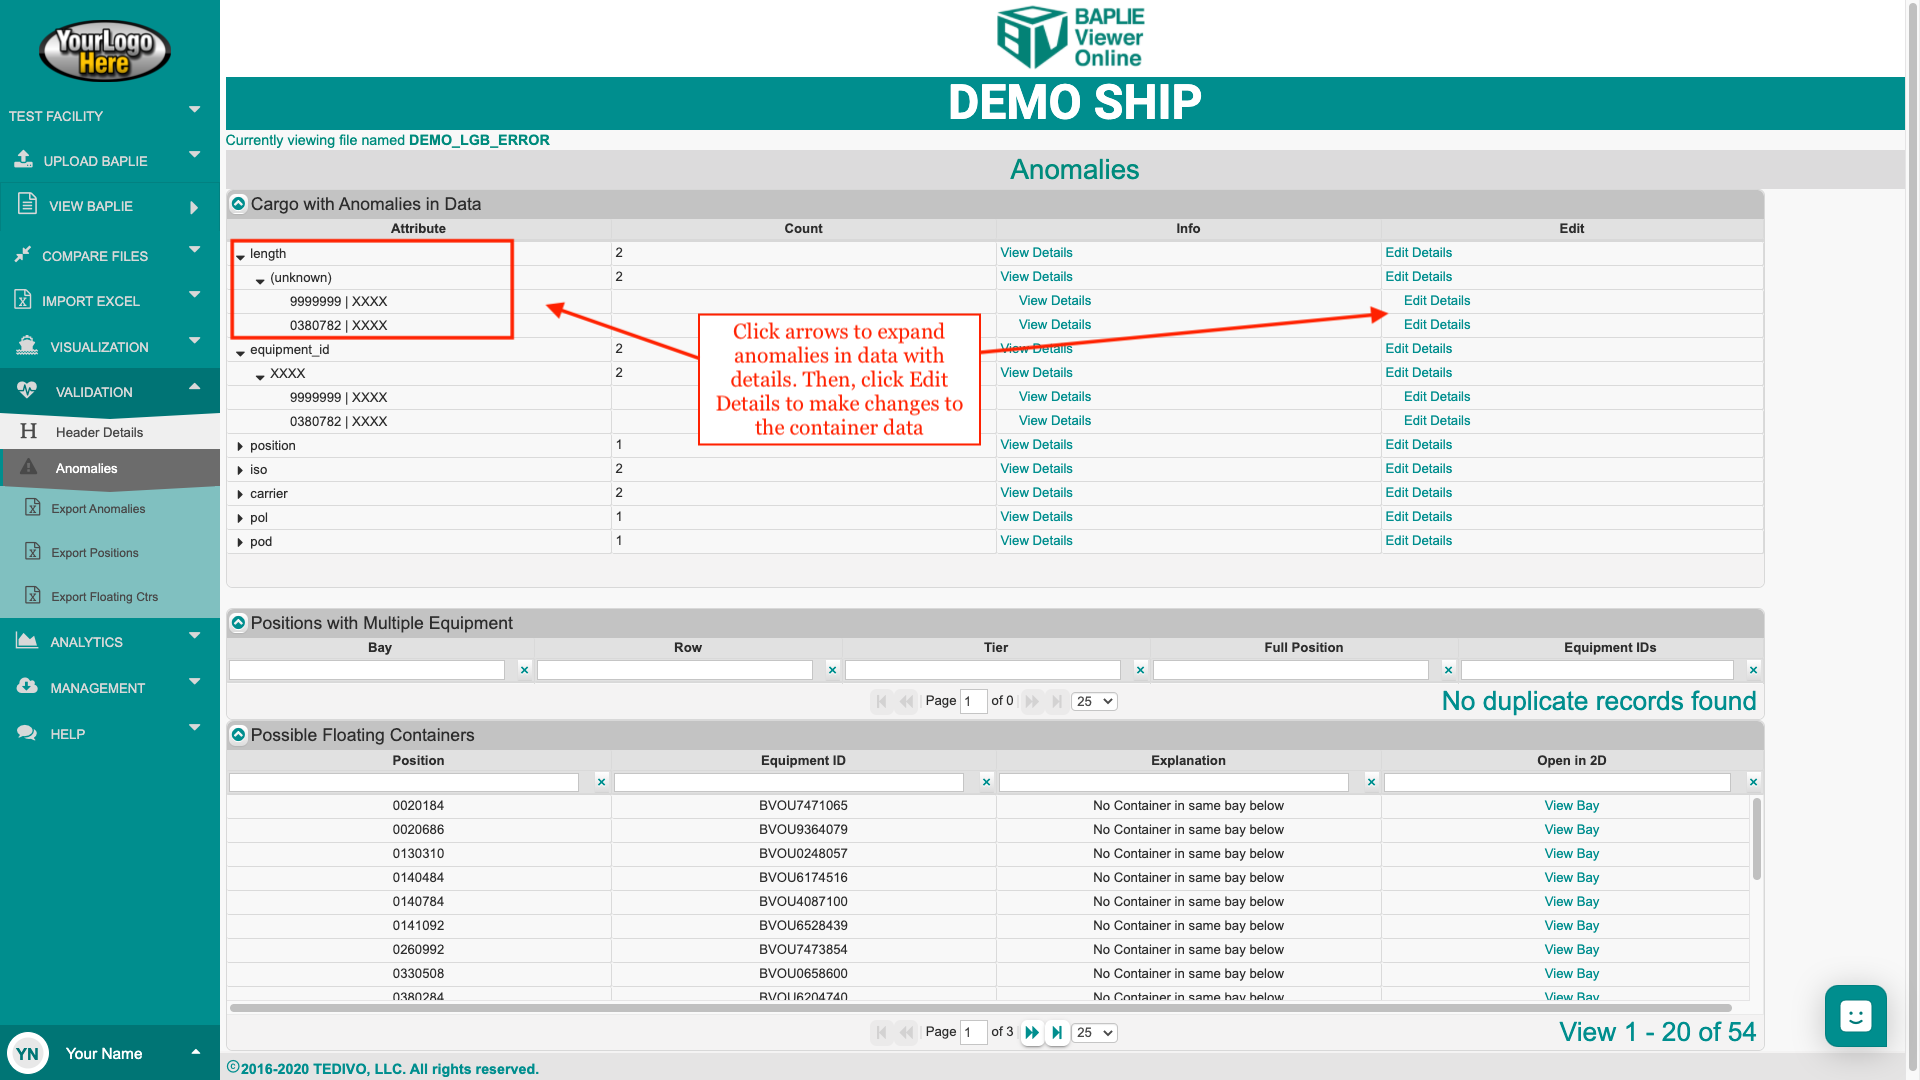Click the Upload BAPLIE cloud icon
Viewport: 1920px width, 1080px height.
pos(23,159)
